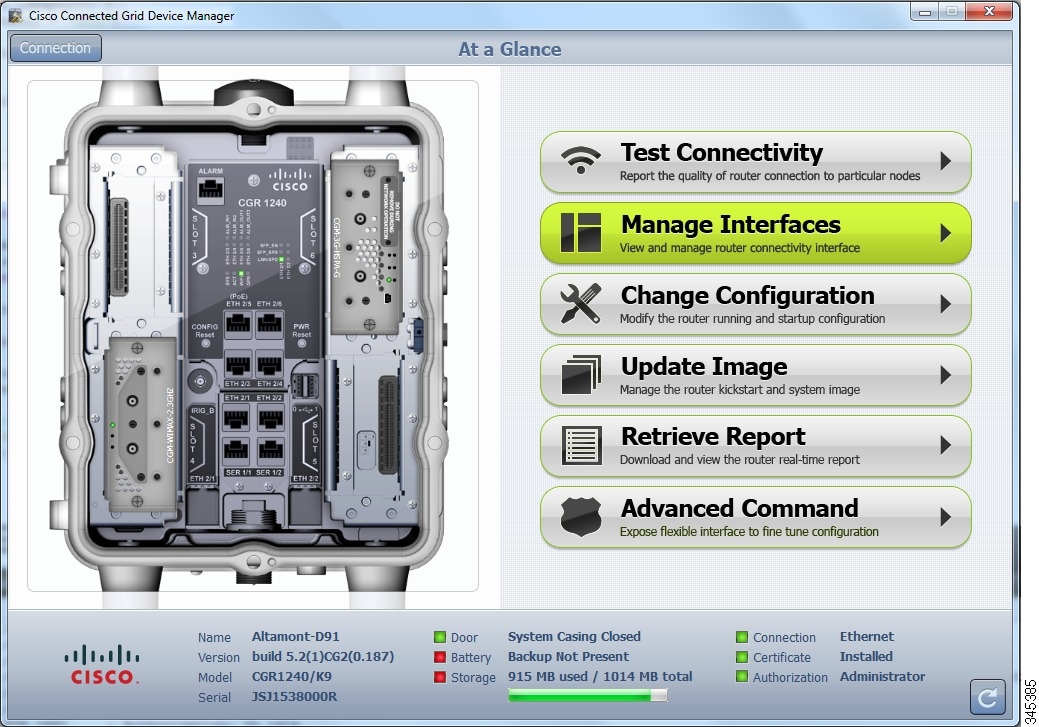Open Advanced Command

pyautogui.click(x=755, y=517)
